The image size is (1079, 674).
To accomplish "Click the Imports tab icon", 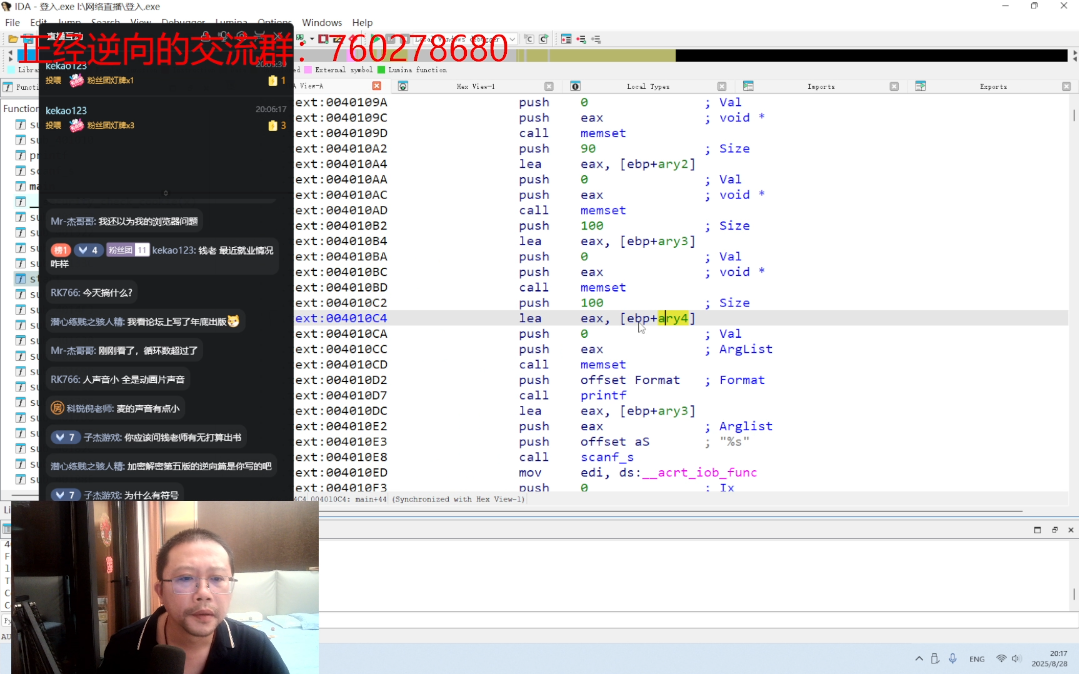I will tap(747, 87).
